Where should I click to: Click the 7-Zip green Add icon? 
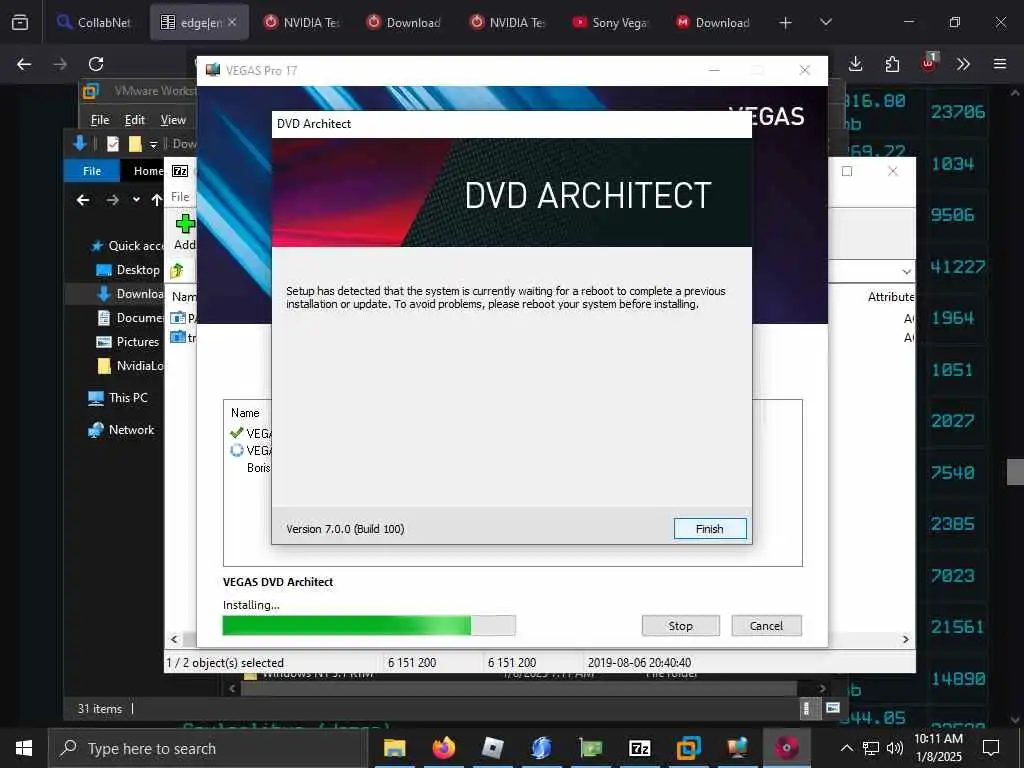pyautogui.click(x=185, y=224)
